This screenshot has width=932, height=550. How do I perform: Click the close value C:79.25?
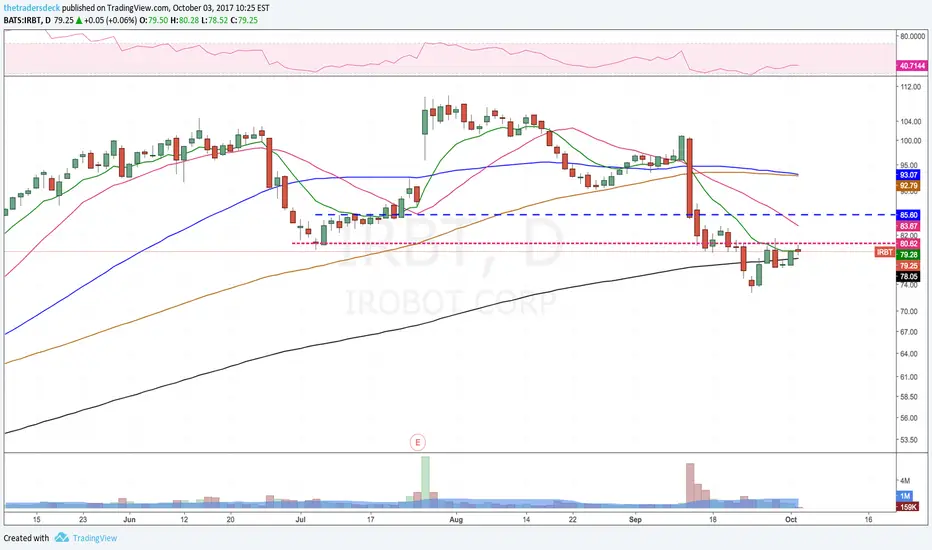pos(244,20)
